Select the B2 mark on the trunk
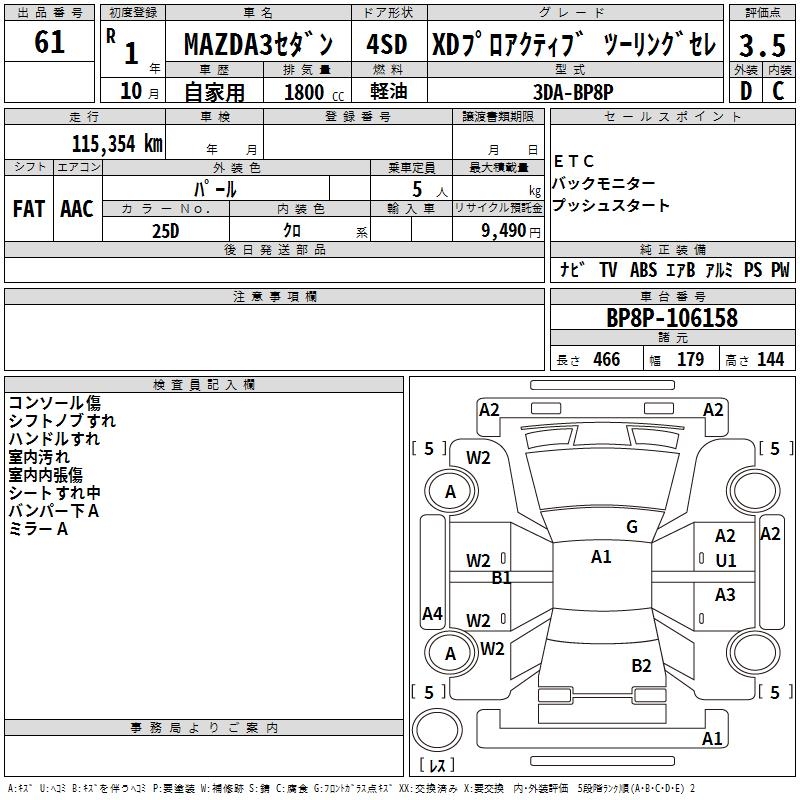The image size is (800, 800). click(x=641, y=665)
